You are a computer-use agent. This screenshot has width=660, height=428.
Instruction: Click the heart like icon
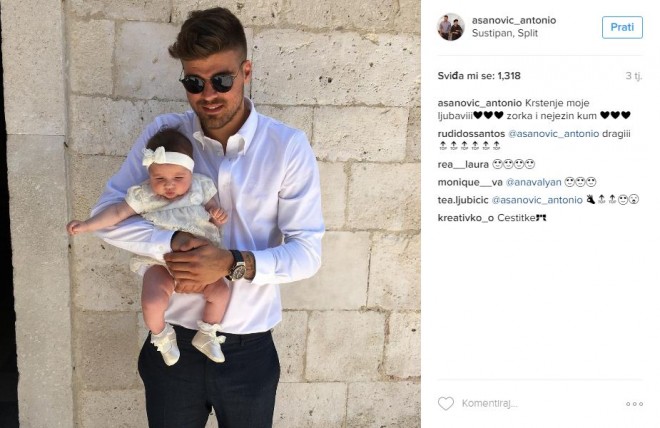click(446, 404)
